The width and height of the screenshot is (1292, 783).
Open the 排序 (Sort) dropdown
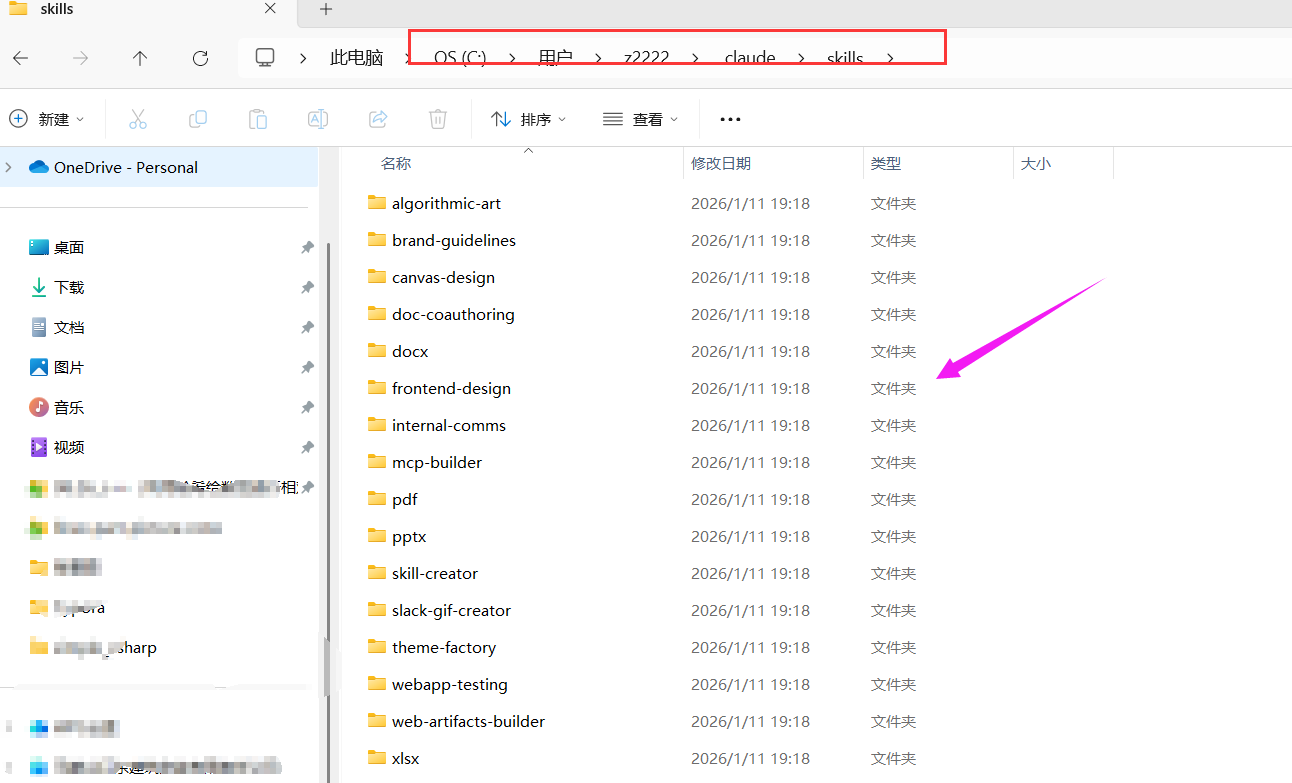[x=529, y=119]
